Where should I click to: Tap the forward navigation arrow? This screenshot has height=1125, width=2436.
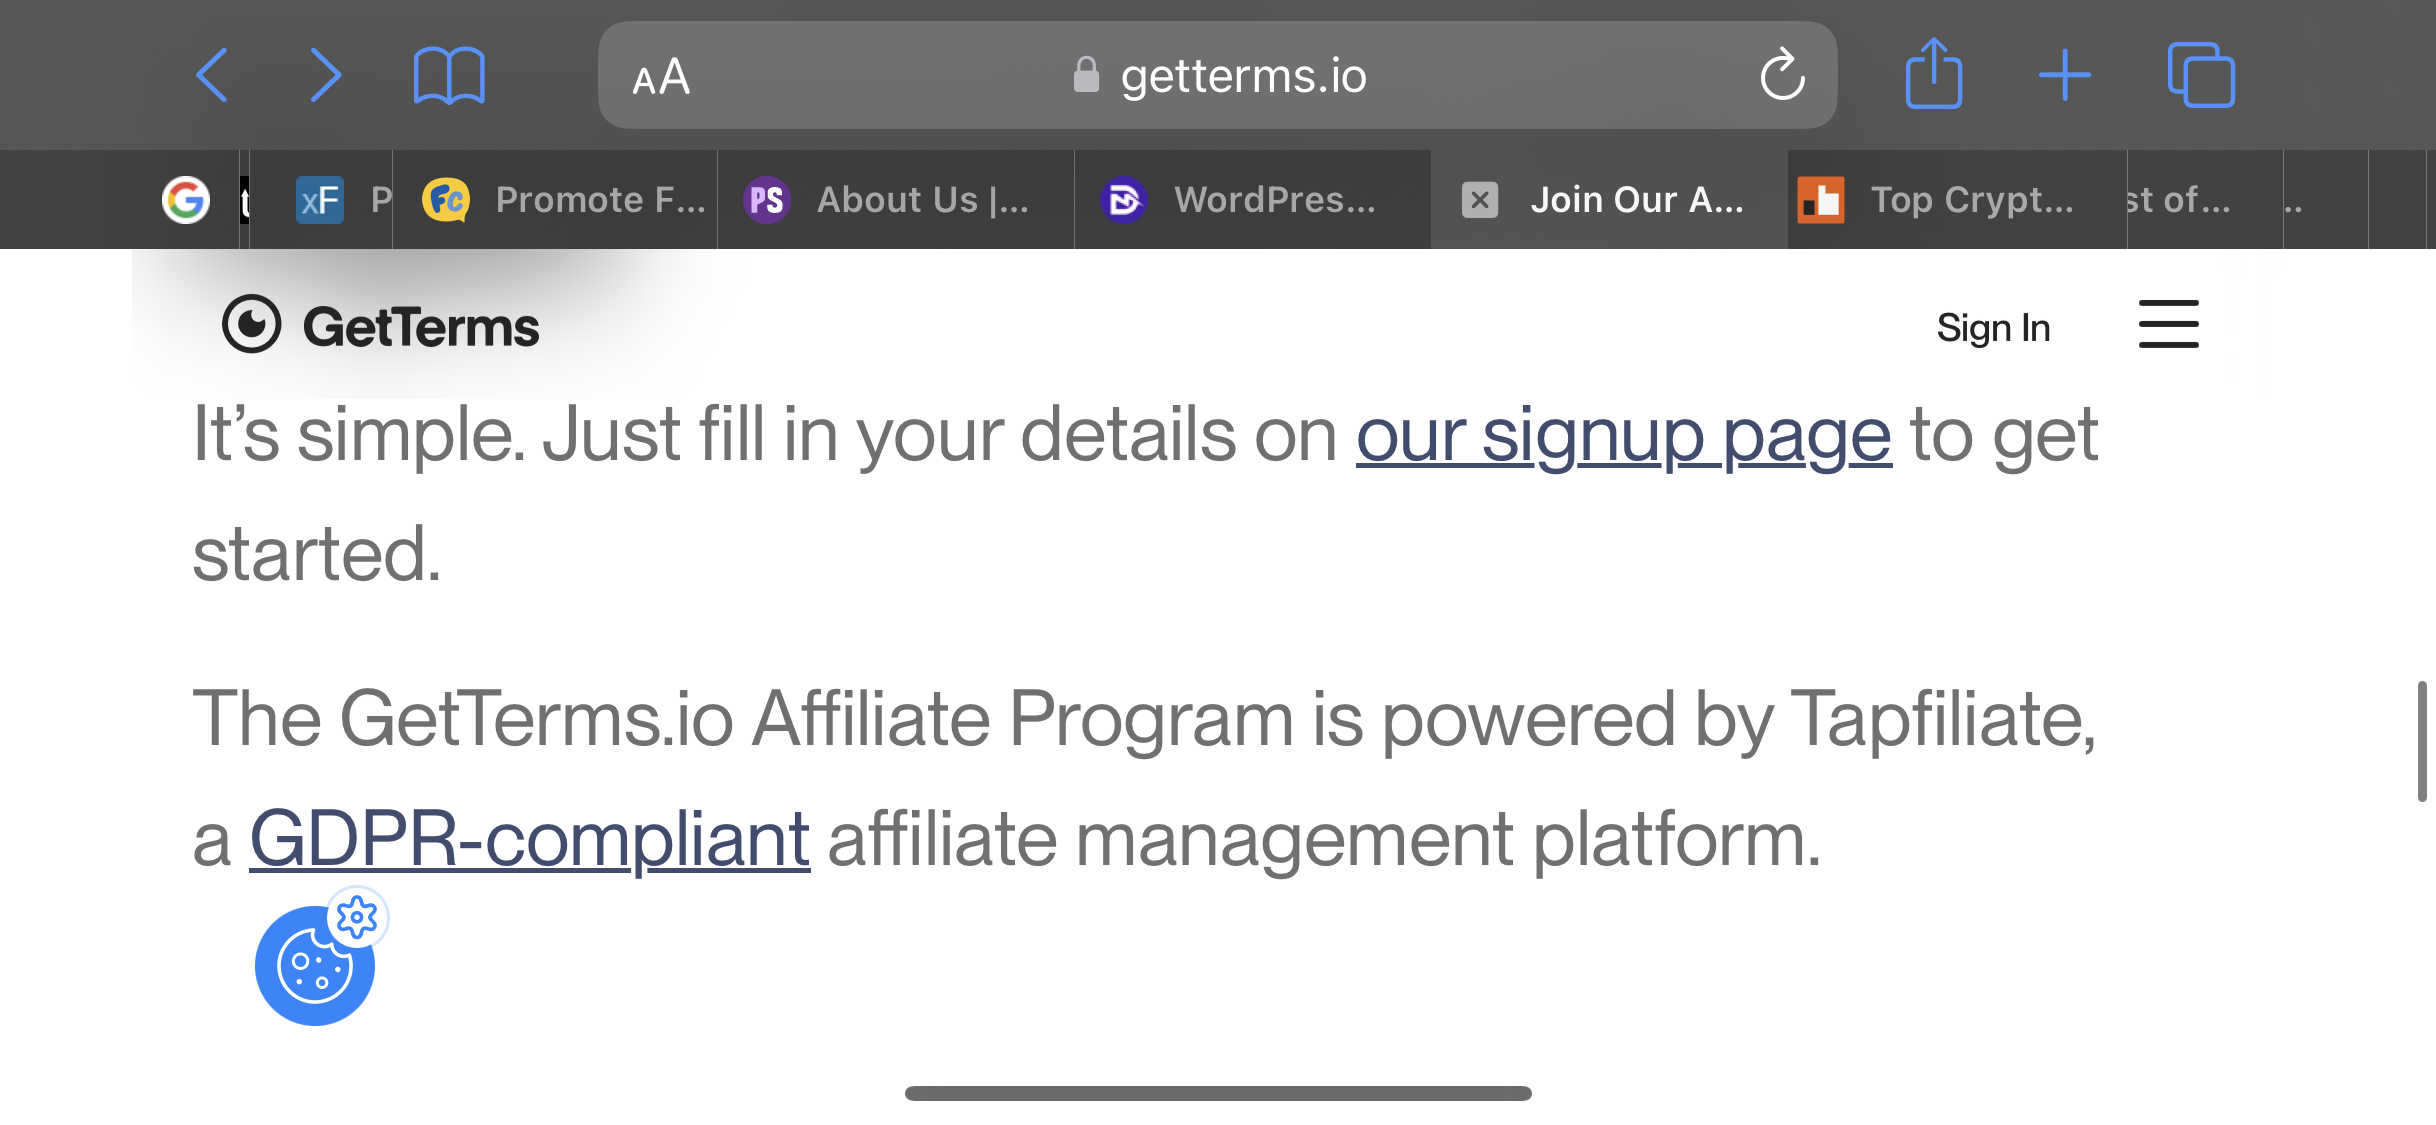click(325, 75)
